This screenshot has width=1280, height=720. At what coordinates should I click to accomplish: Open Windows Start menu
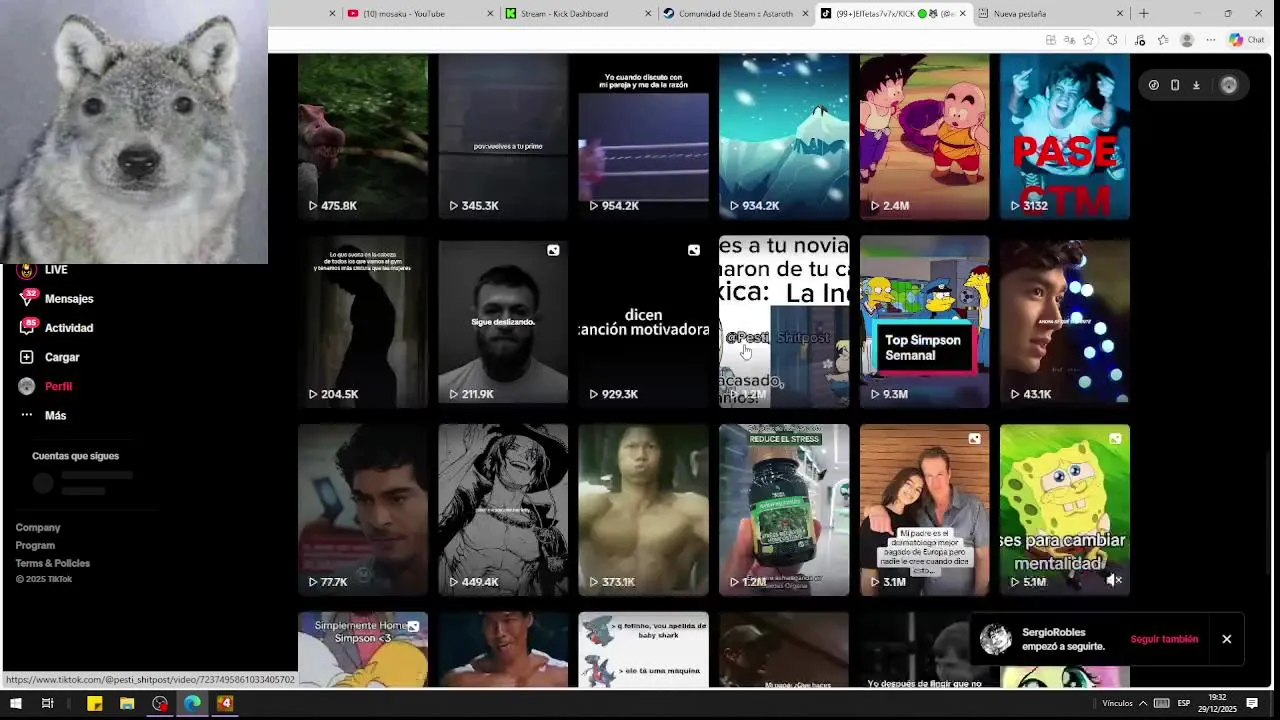[16, 704]
